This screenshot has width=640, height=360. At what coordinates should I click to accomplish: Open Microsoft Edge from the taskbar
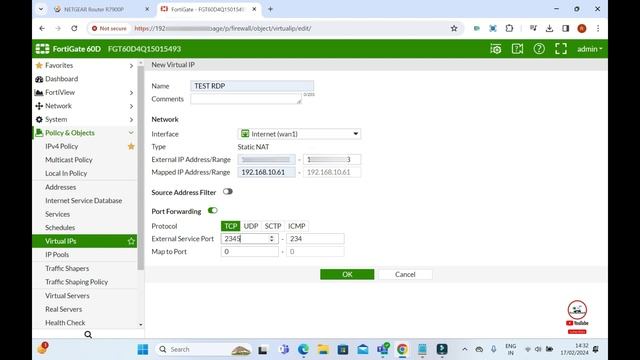(303, 349)
